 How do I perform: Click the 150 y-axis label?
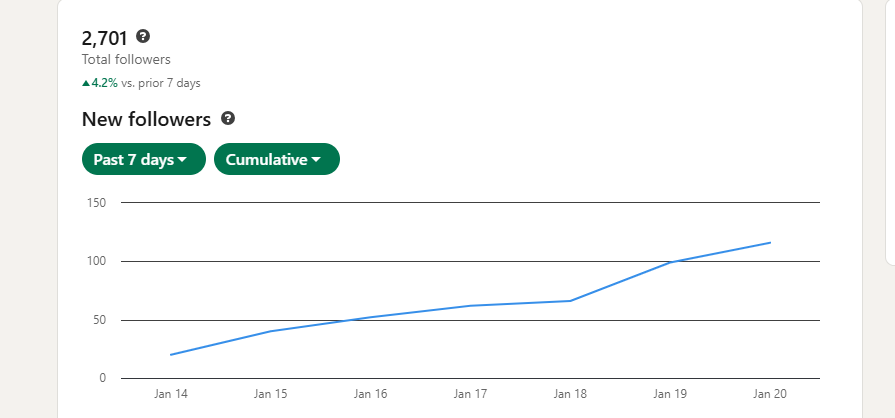point(97,203)
